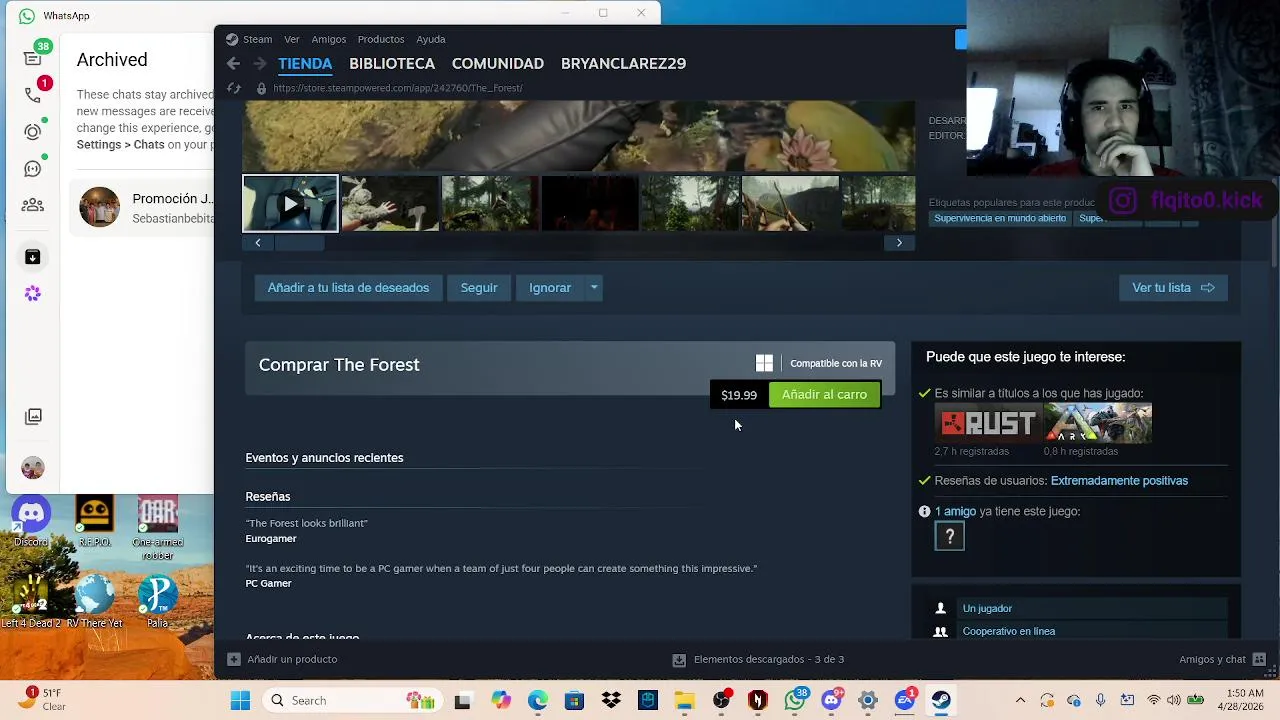Image resolution: width=1280 pixels, height=720 pixels.
Task: Open Chats icon in WhatsApp sidebar
Action: [x=33, y=58]
